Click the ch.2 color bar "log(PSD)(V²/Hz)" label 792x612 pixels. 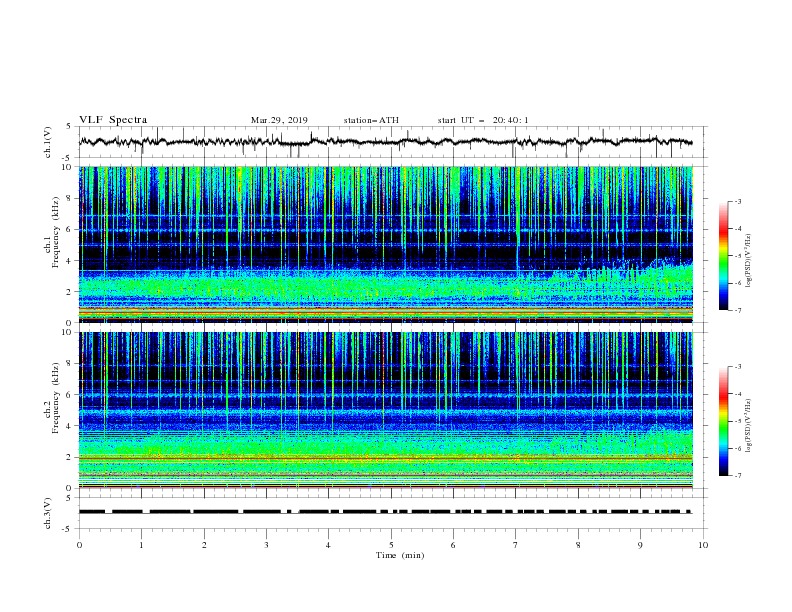749,425
